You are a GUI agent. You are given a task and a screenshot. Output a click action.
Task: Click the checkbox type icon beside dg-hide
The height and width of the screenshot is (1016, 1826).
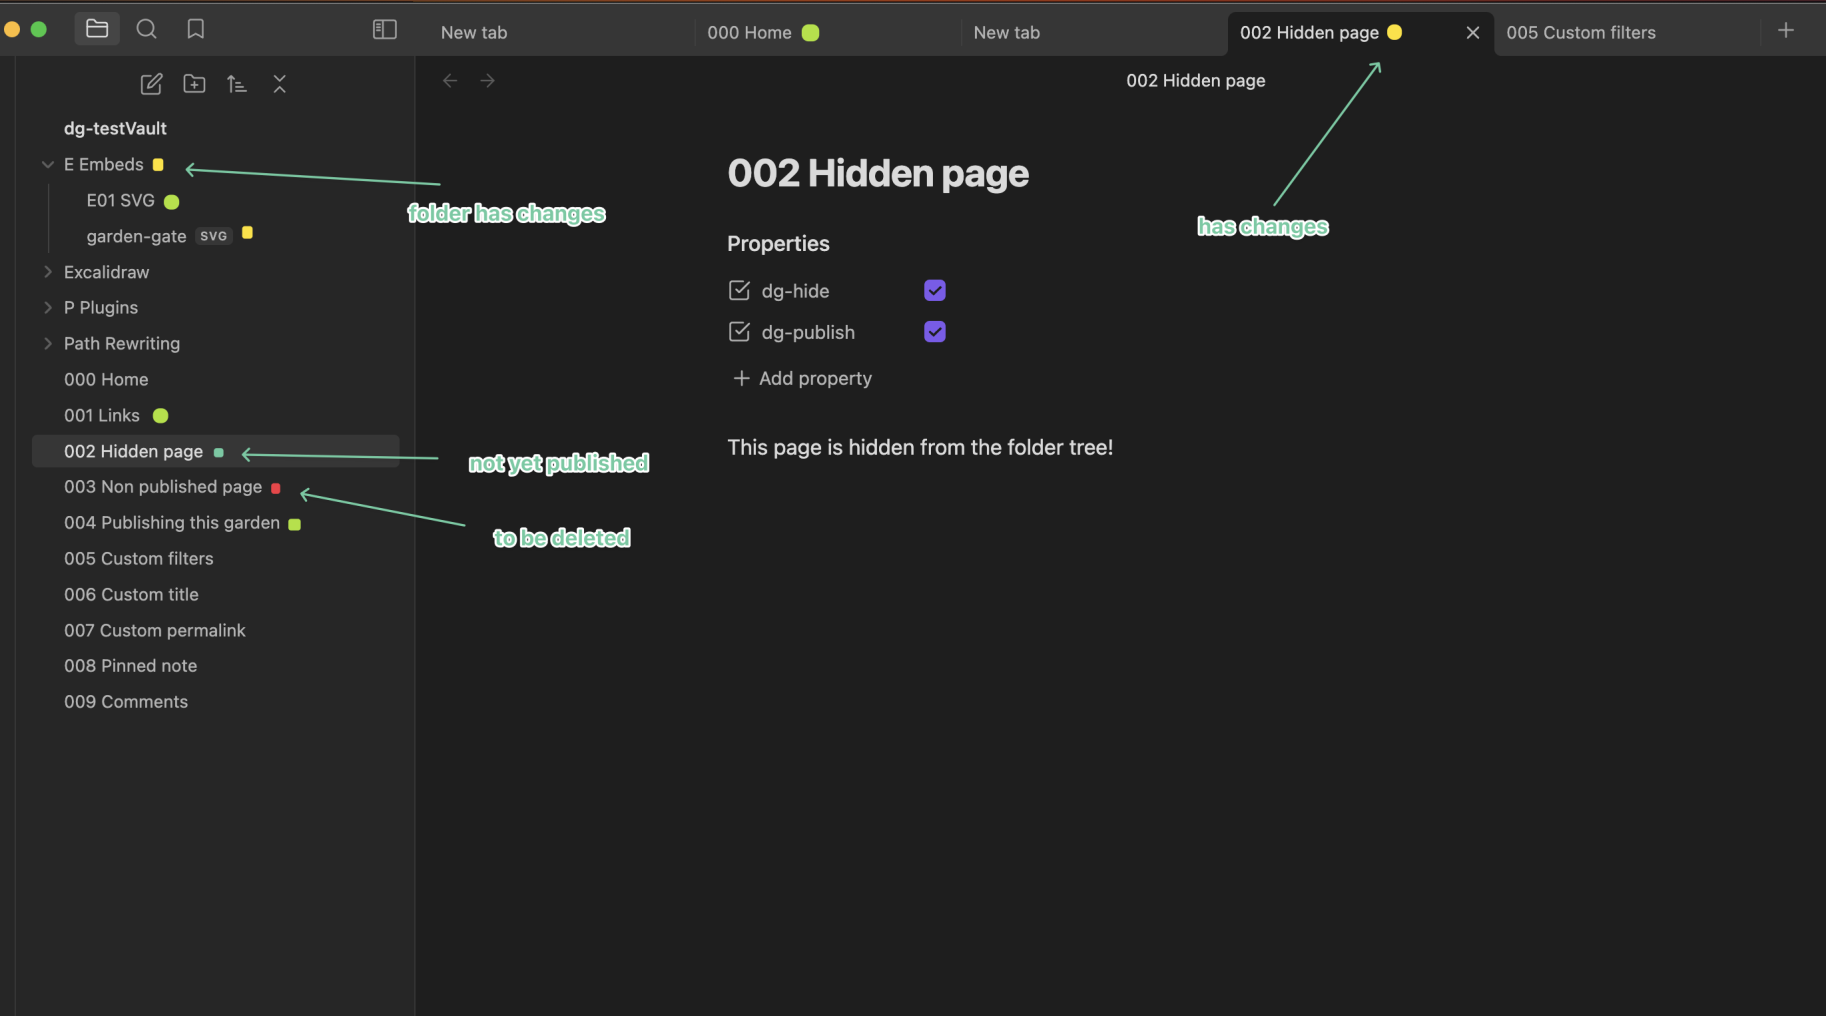[x=739, y=290]
